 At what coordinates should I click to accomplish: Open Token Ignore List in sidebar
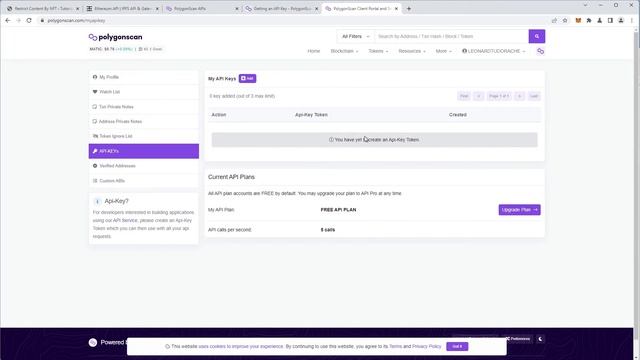[144, 136]
